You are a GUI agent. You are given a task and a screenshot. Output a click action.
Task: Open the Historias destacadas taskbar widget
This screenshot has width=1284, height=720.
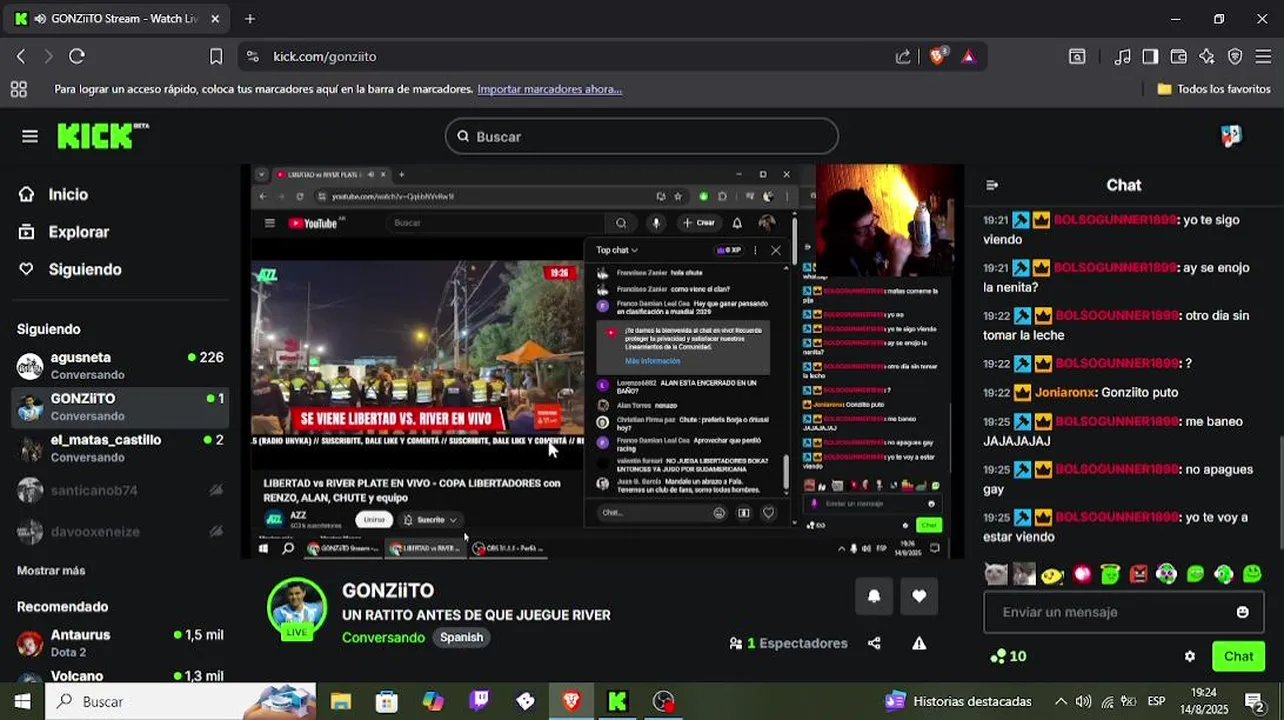[958, 701]
